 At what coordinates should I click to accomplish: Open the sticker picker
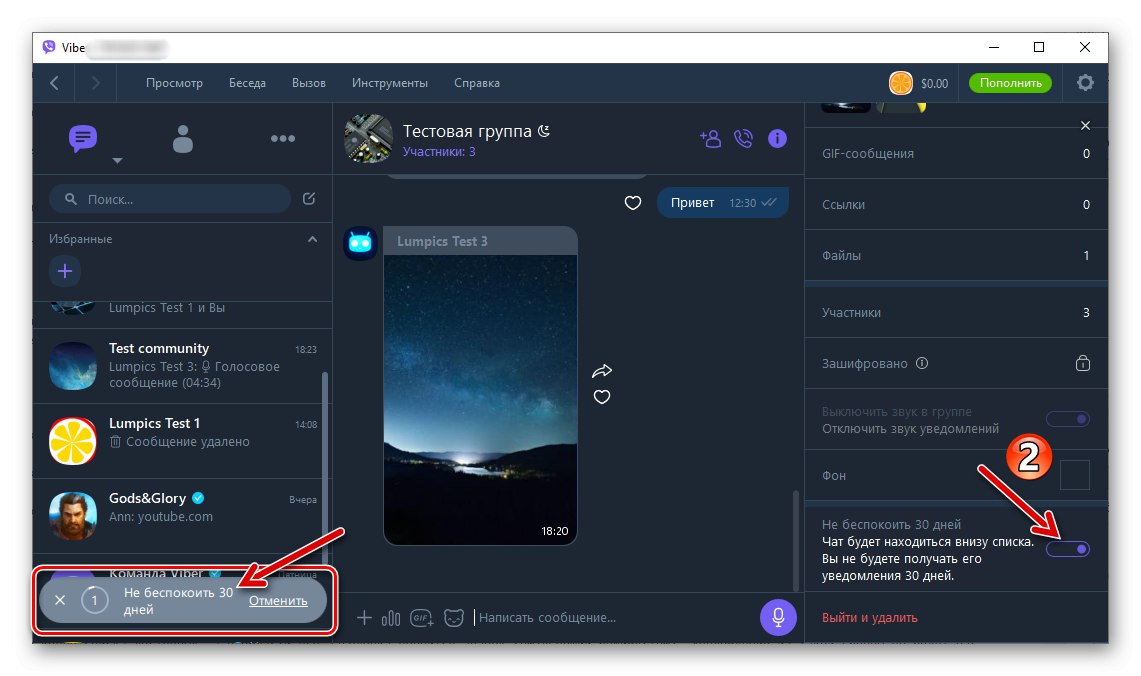(455, 617)
